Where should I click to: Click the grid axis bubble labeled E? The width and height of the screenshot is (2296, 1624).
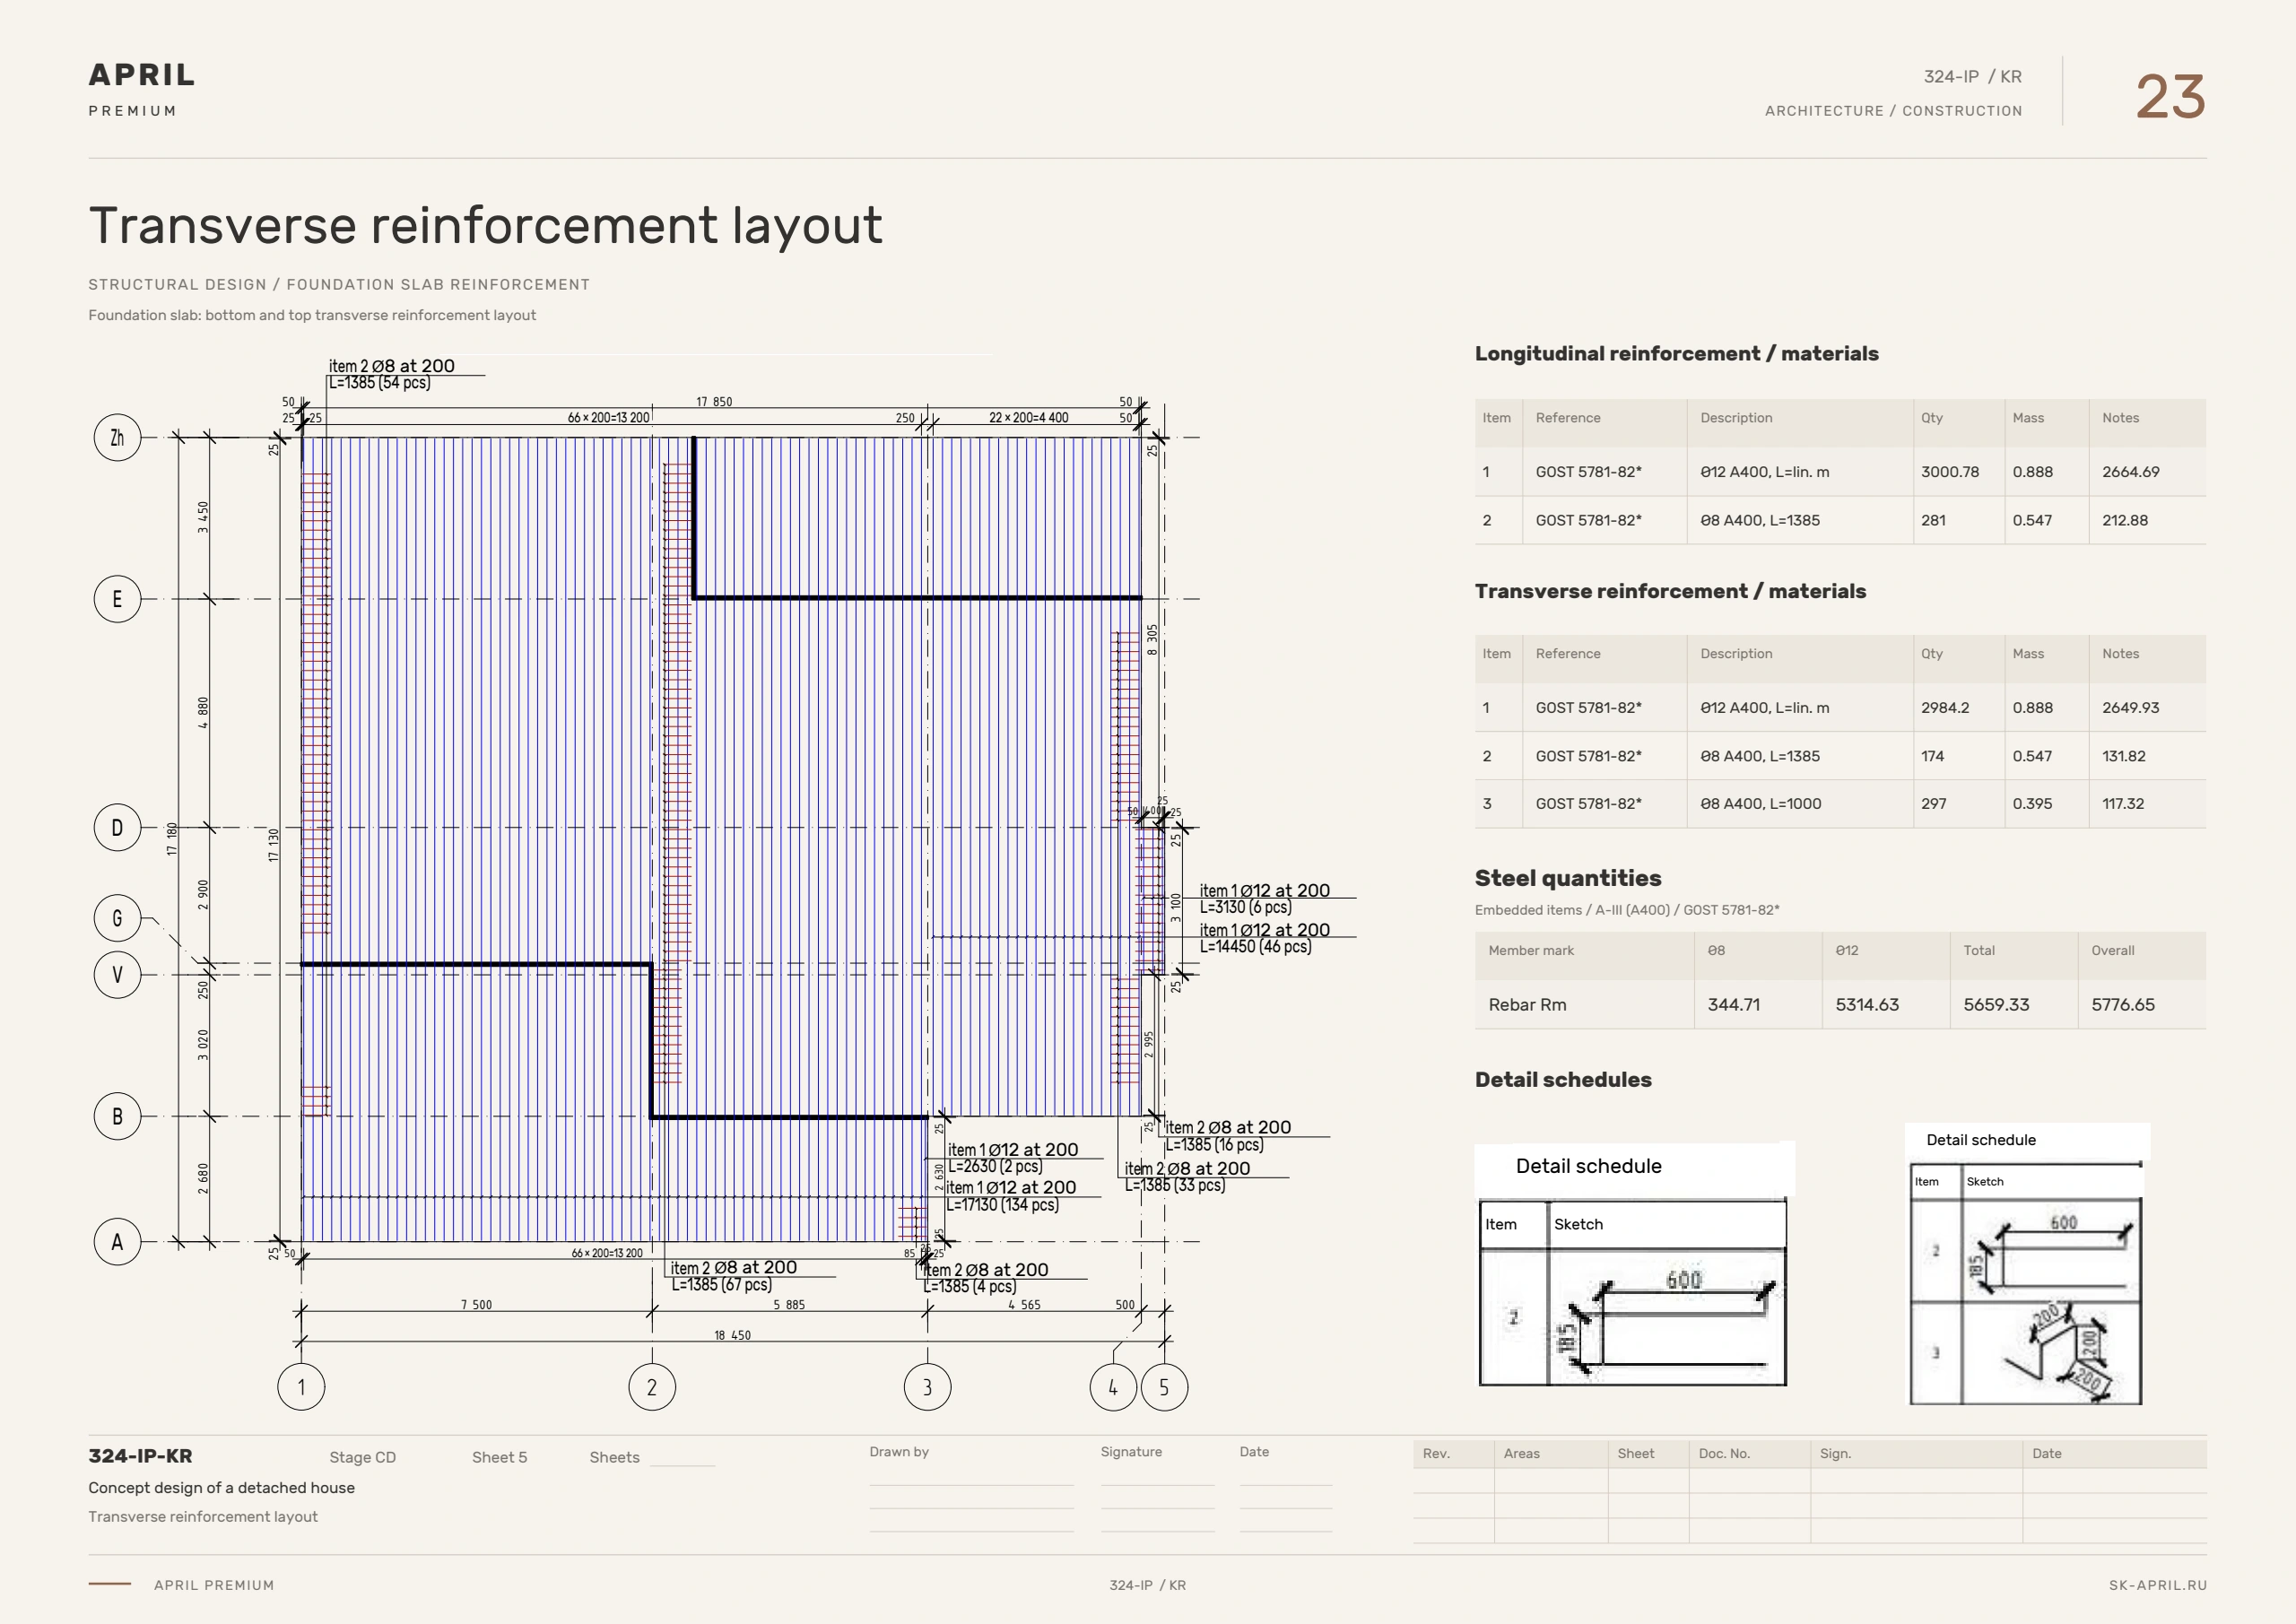click(117, 599)
